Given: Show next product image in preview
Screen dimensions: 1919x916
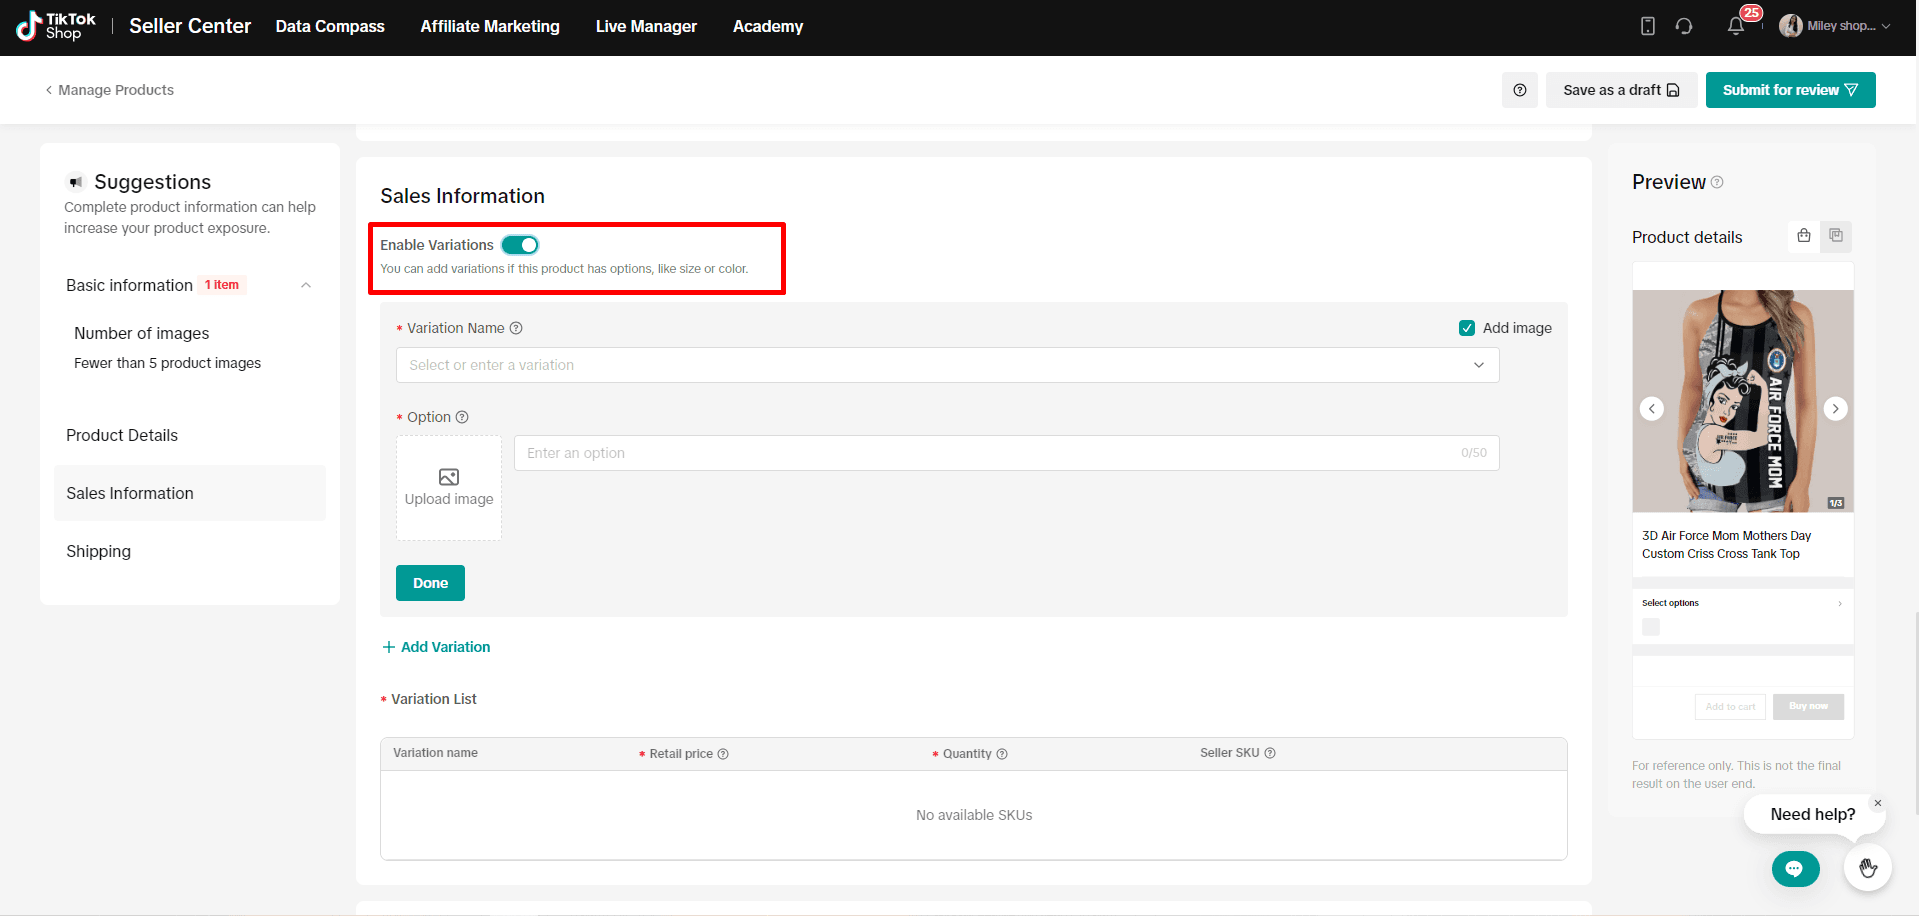Looking at the screenshot, I should click(x=1835, y=408).
